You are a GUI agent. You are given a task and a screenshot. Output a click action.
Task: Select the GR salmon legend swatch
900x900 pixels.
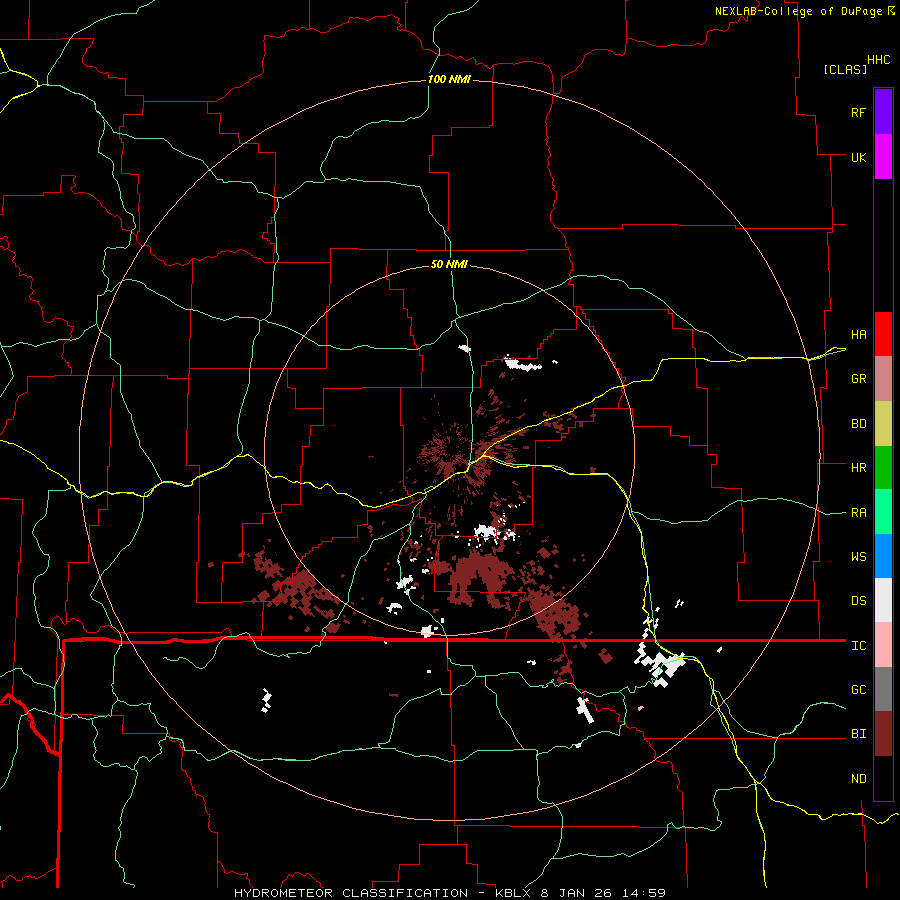883,379
